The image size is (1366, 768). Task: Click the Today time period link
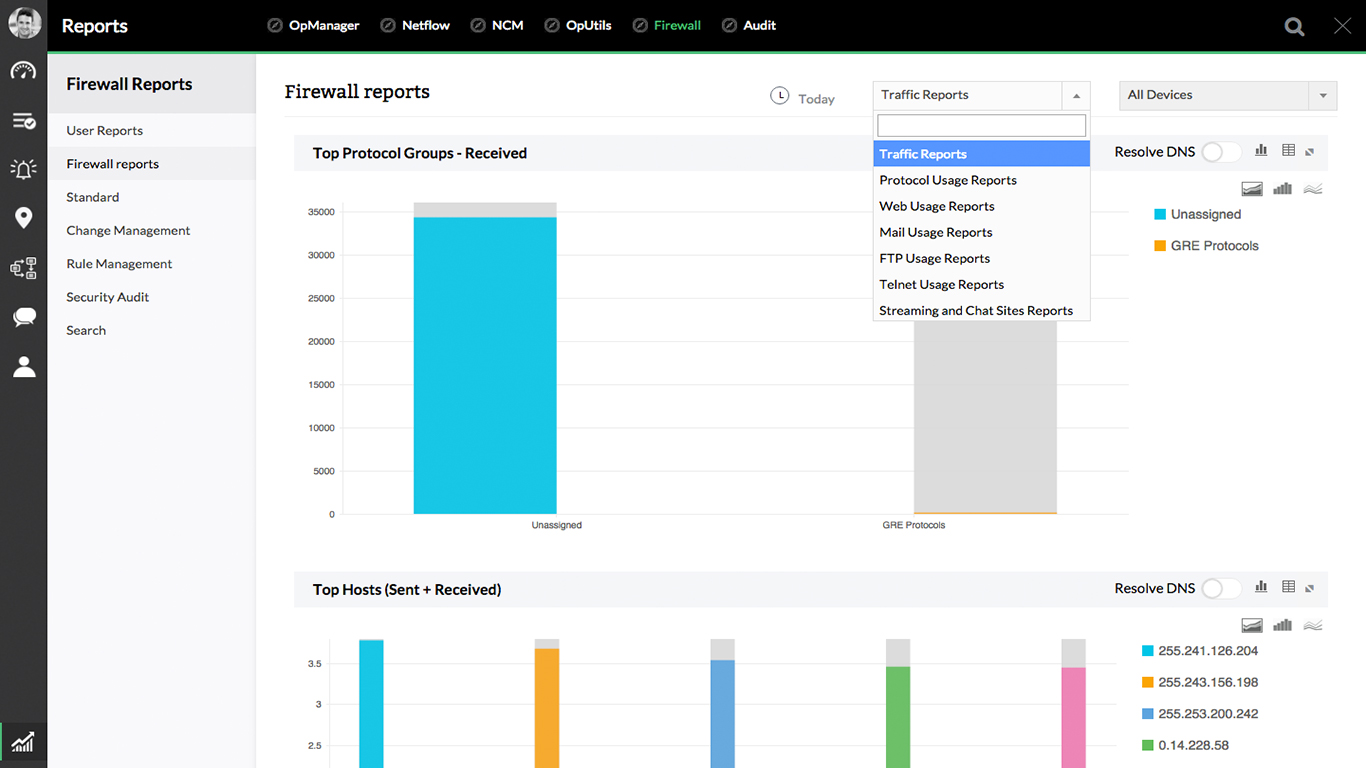[816, 99]
